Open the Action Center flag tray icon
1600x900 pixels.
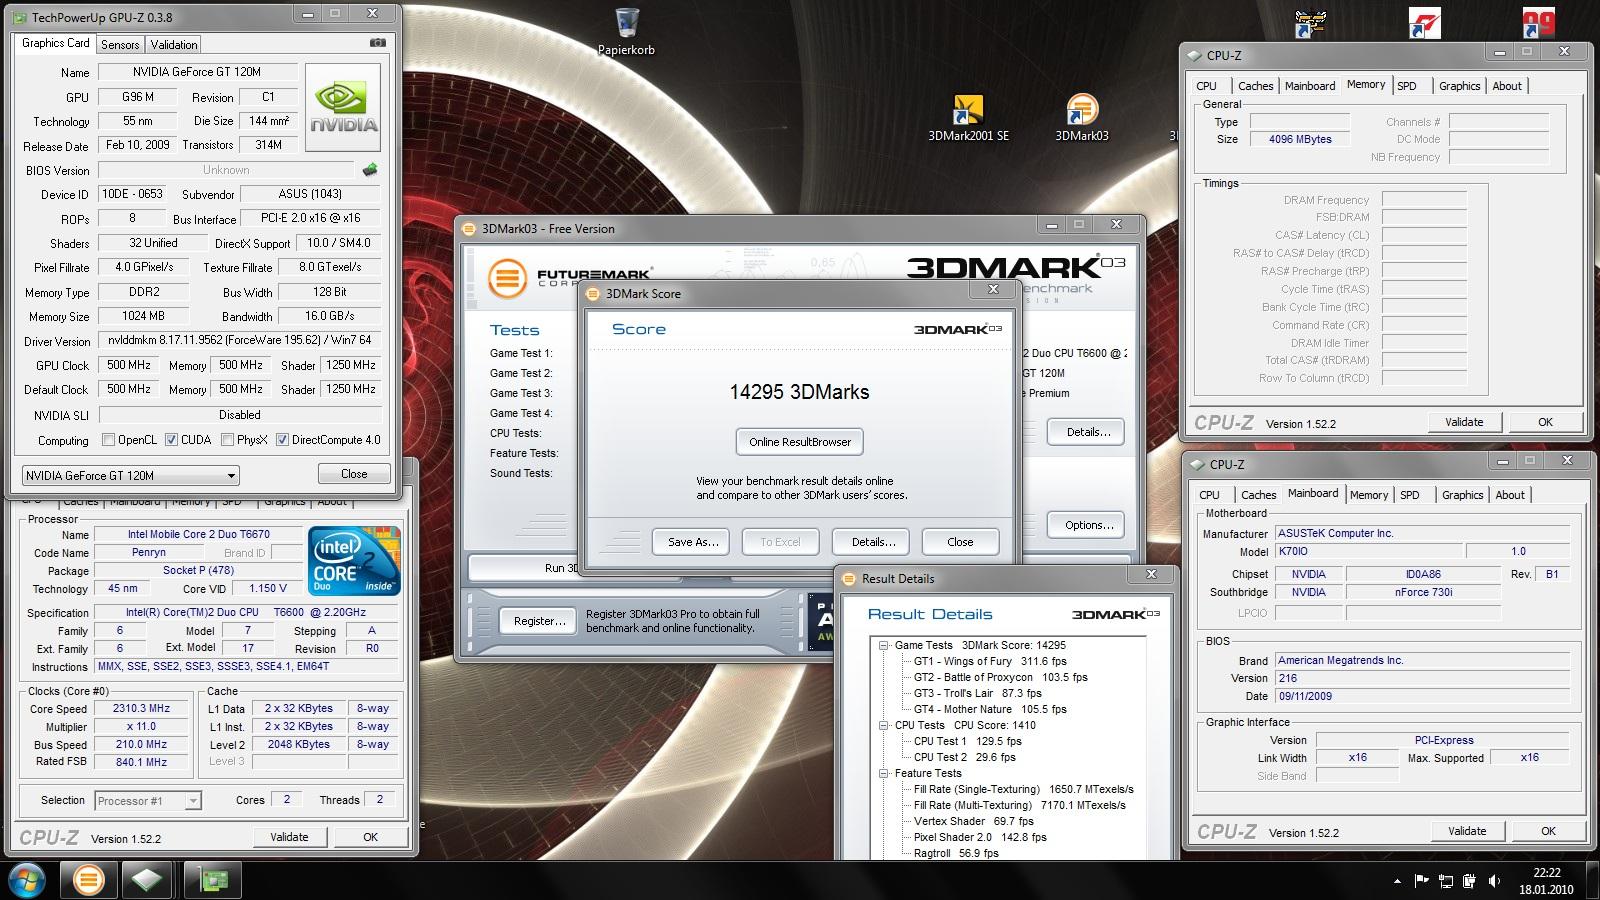tap(1421, 881)
